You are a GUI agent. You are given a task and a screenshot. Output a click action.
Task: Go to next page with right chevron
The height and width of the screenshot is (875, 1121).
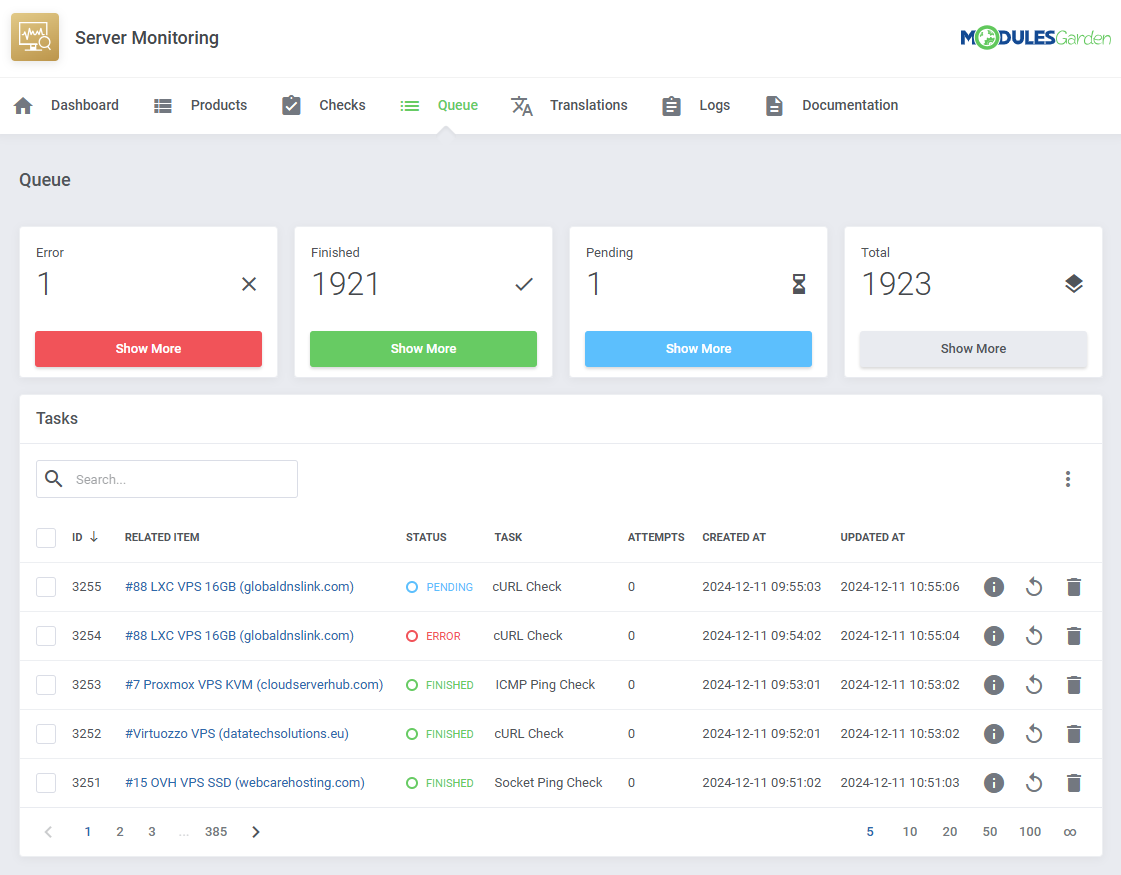pyautogui.click(x=256, y=831)
